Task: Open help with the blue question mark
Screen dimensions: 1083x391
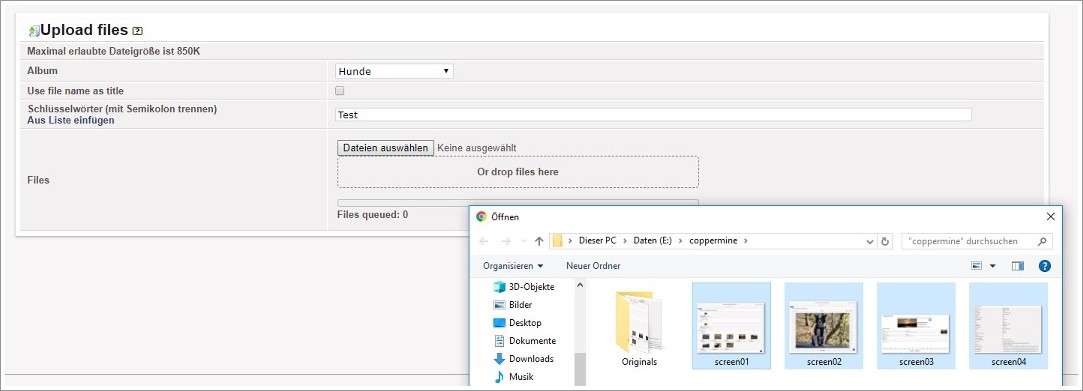Action: 1044,266
